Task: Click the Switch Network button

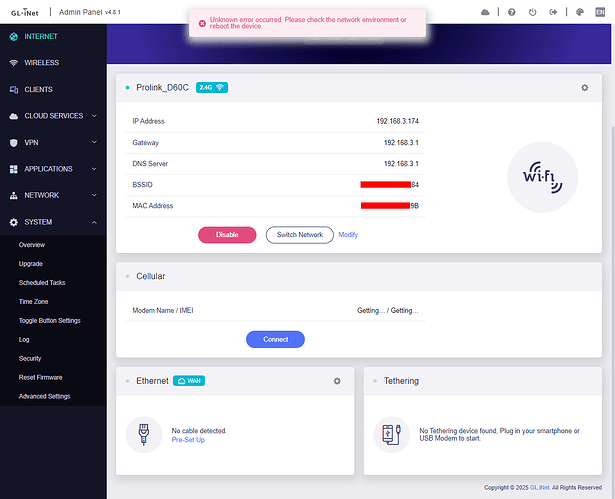Action: (x=299, y=235)
